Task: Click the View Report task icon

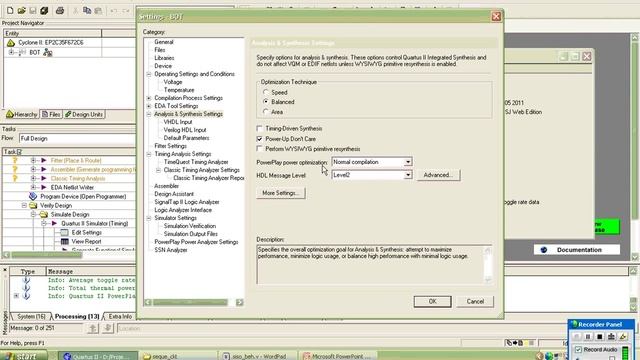Action: click(64, 241)
